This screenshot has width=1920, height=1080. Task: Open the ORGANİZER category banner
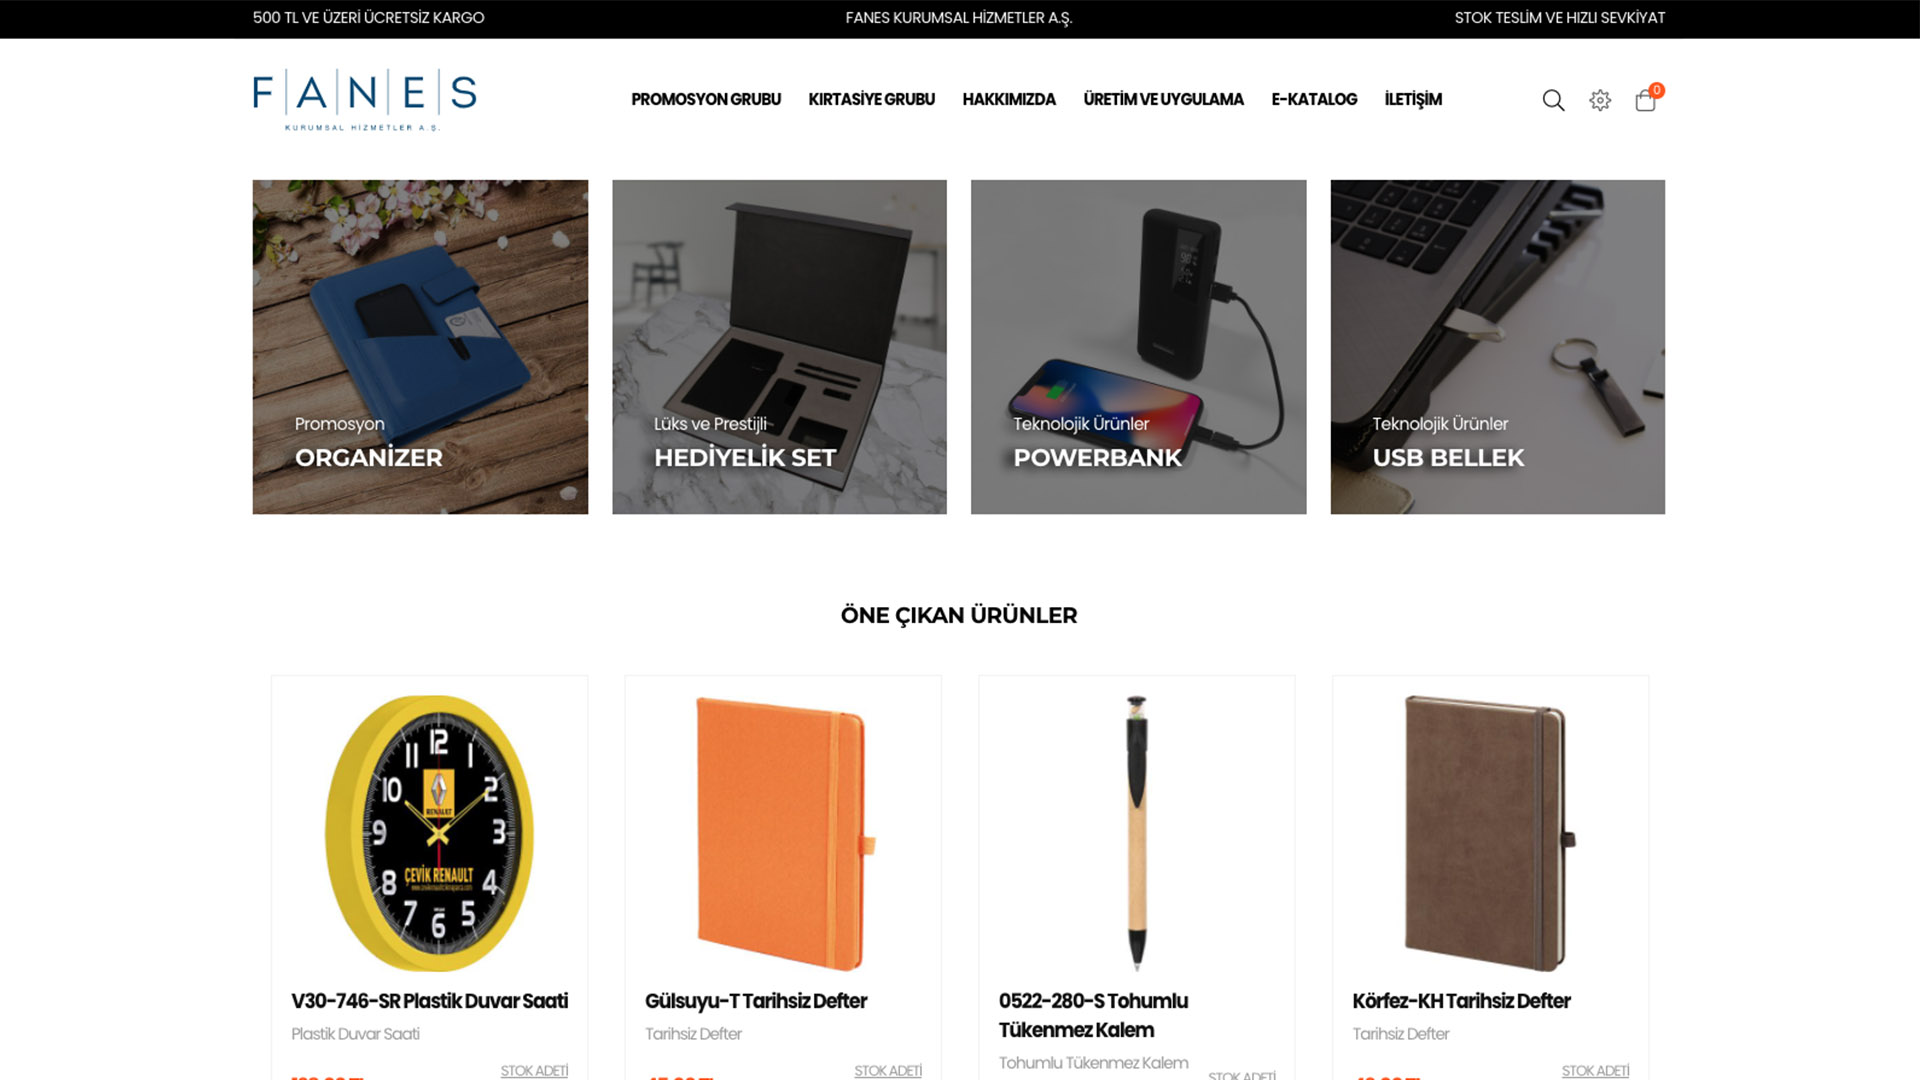420,347
